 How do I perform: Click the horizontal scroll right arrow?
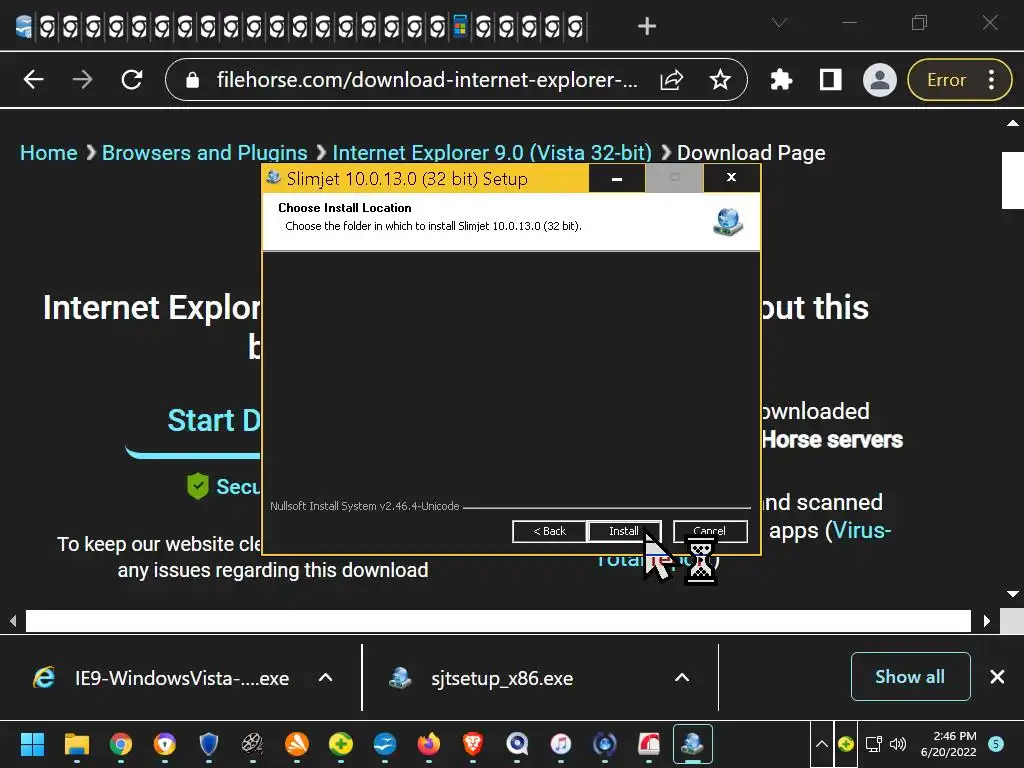point(986,621)
